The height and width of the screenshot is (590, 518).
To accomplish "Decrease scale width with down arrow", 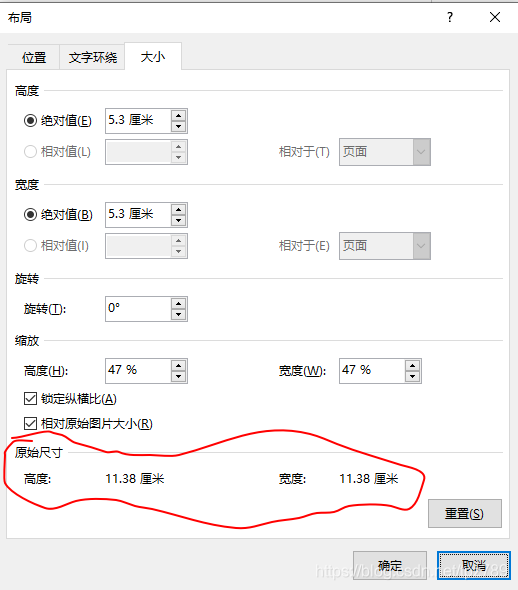I will pyautogui.click(x=413, y=377).
